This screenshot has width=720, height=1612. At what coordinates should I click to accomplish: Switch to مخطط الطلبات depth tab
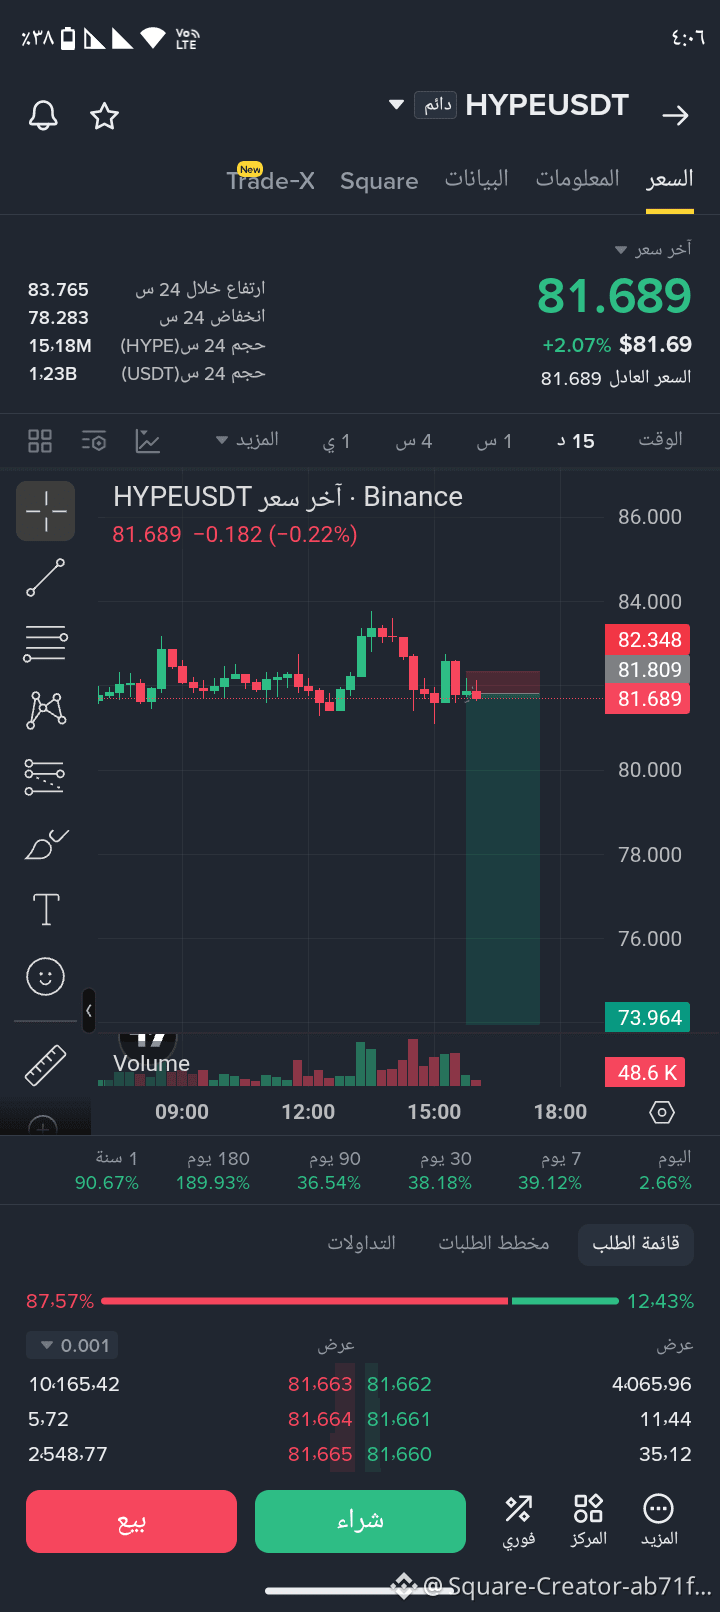click(494, 1243)
